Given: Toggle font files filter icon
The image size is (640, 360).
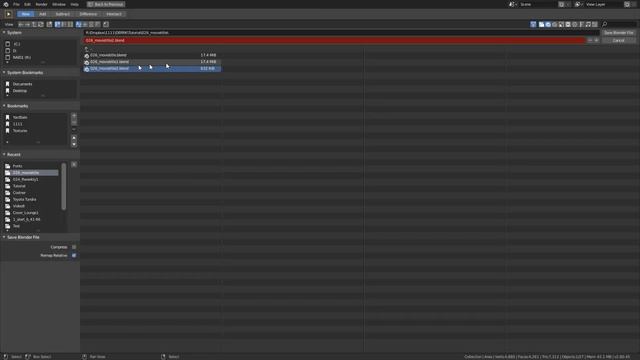Looking at the screenshot, I should [582, 24].
